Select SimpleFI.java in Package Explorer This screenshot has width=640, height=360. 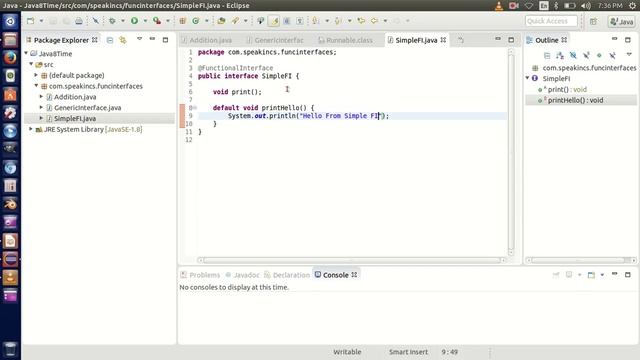coord(75,118)
